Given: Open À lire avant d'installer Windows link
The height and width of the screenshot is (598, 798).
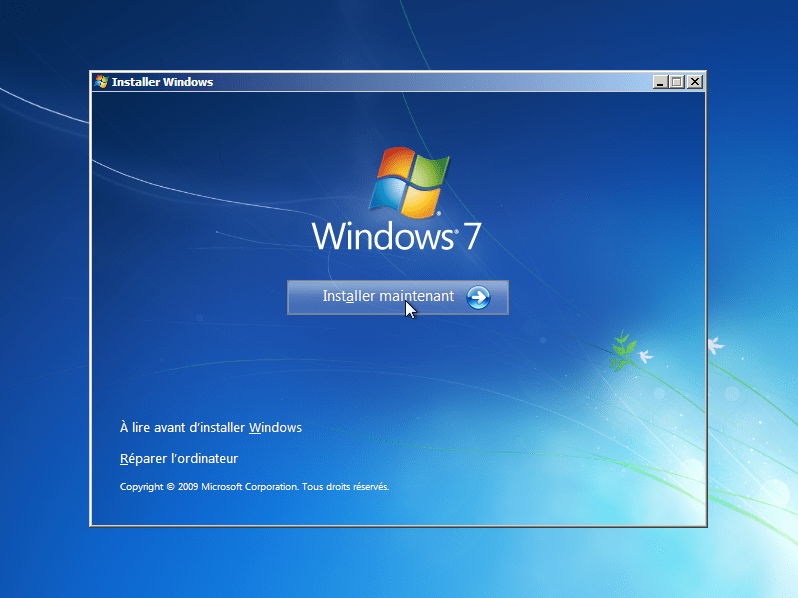Looking at the screenshot, I should (211, 428).
